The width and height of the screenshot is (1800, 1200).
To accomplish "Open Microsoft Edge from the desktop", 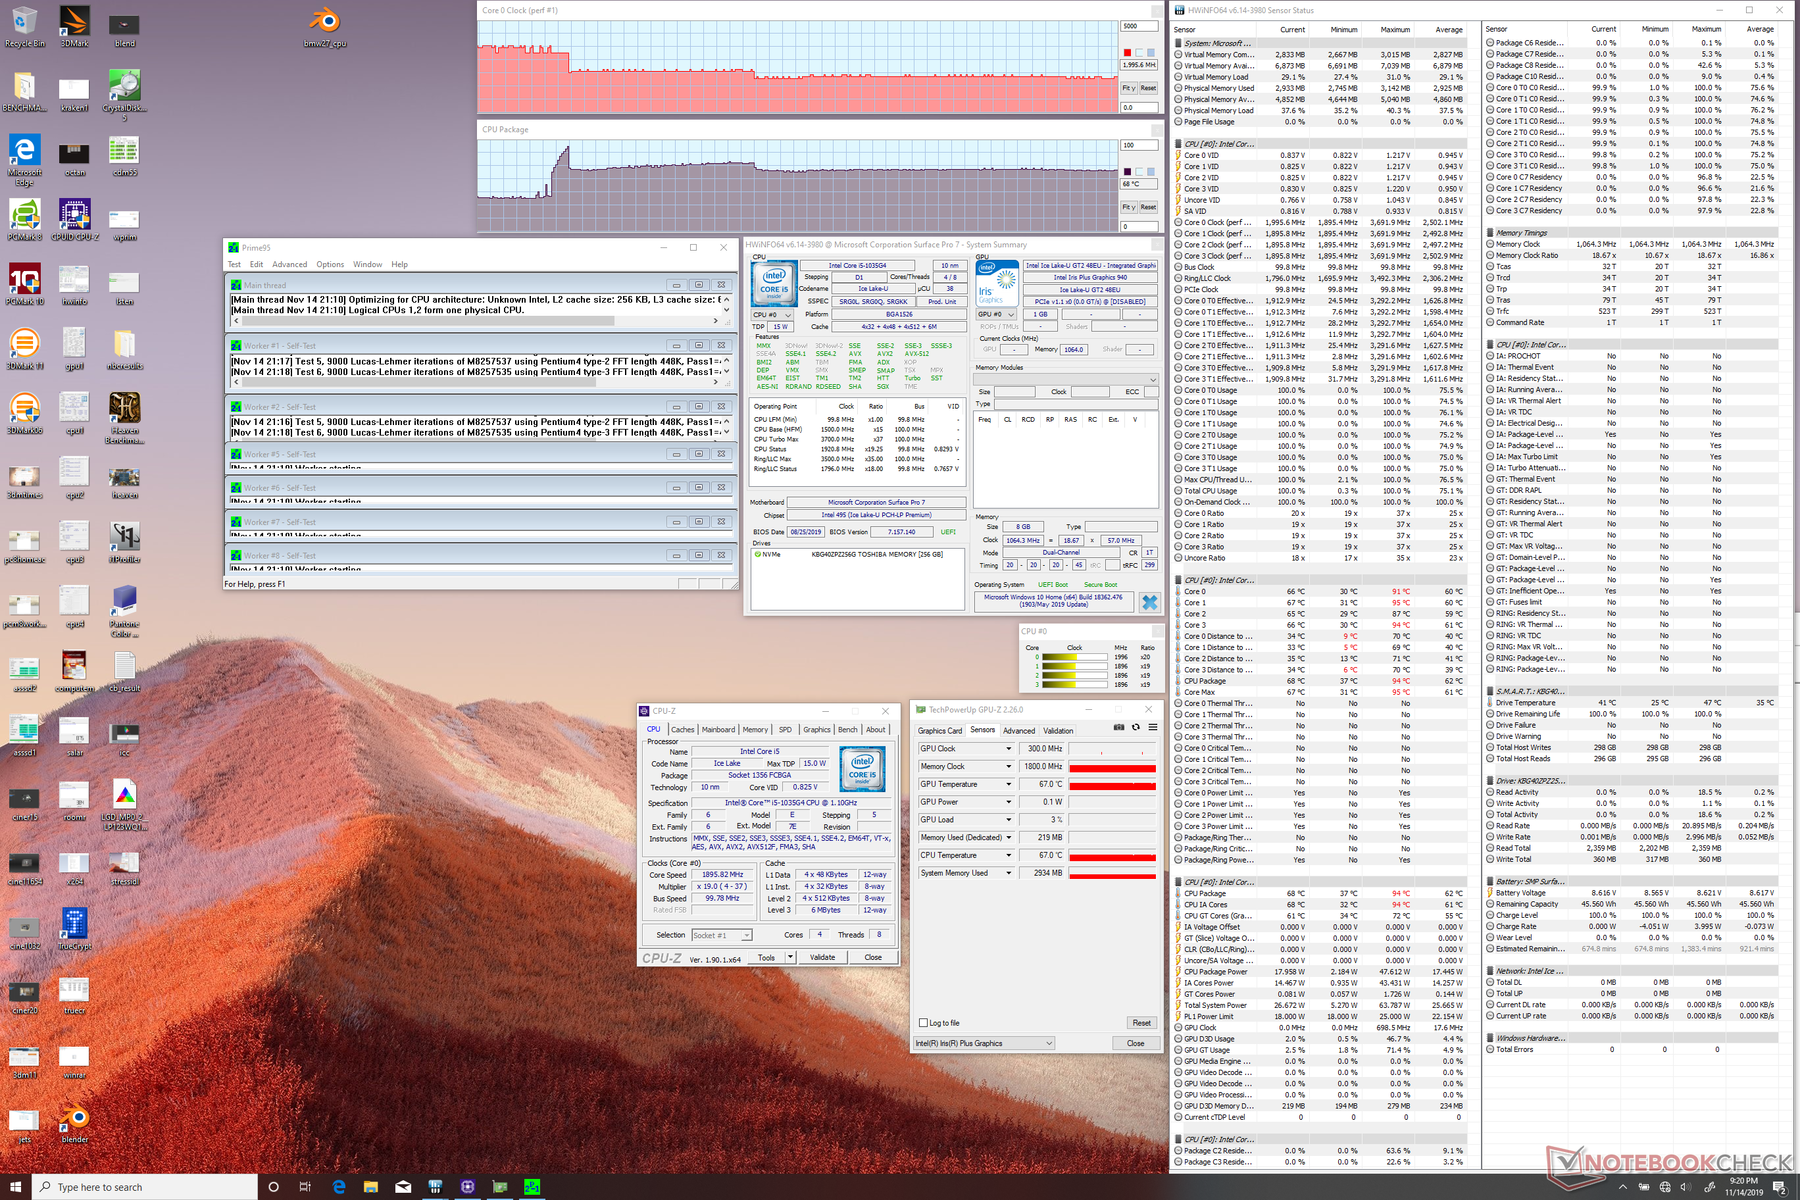I will [24, 160].
